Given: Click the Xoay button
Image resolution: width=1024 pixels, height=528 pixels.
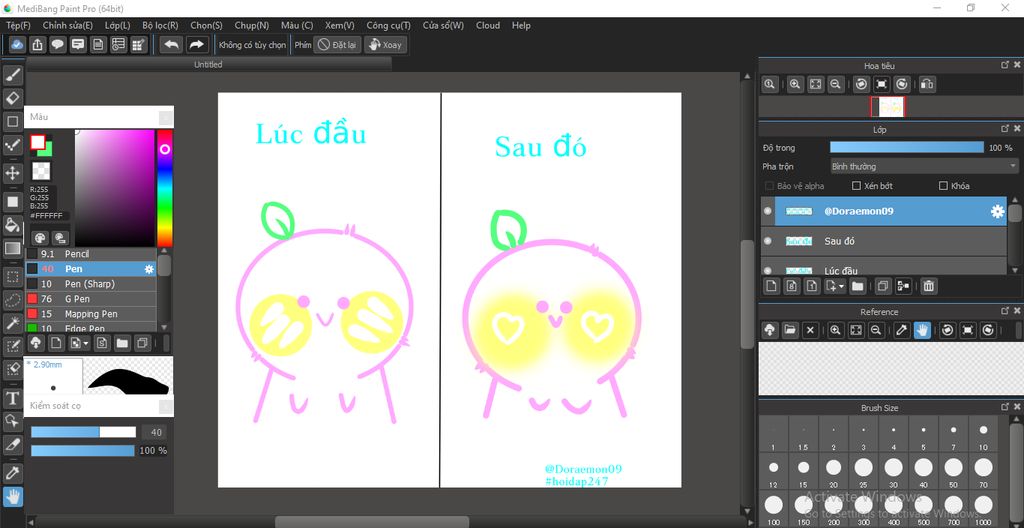Looking at the screenshot, I should pyautogui.click(x=386, y=44).
